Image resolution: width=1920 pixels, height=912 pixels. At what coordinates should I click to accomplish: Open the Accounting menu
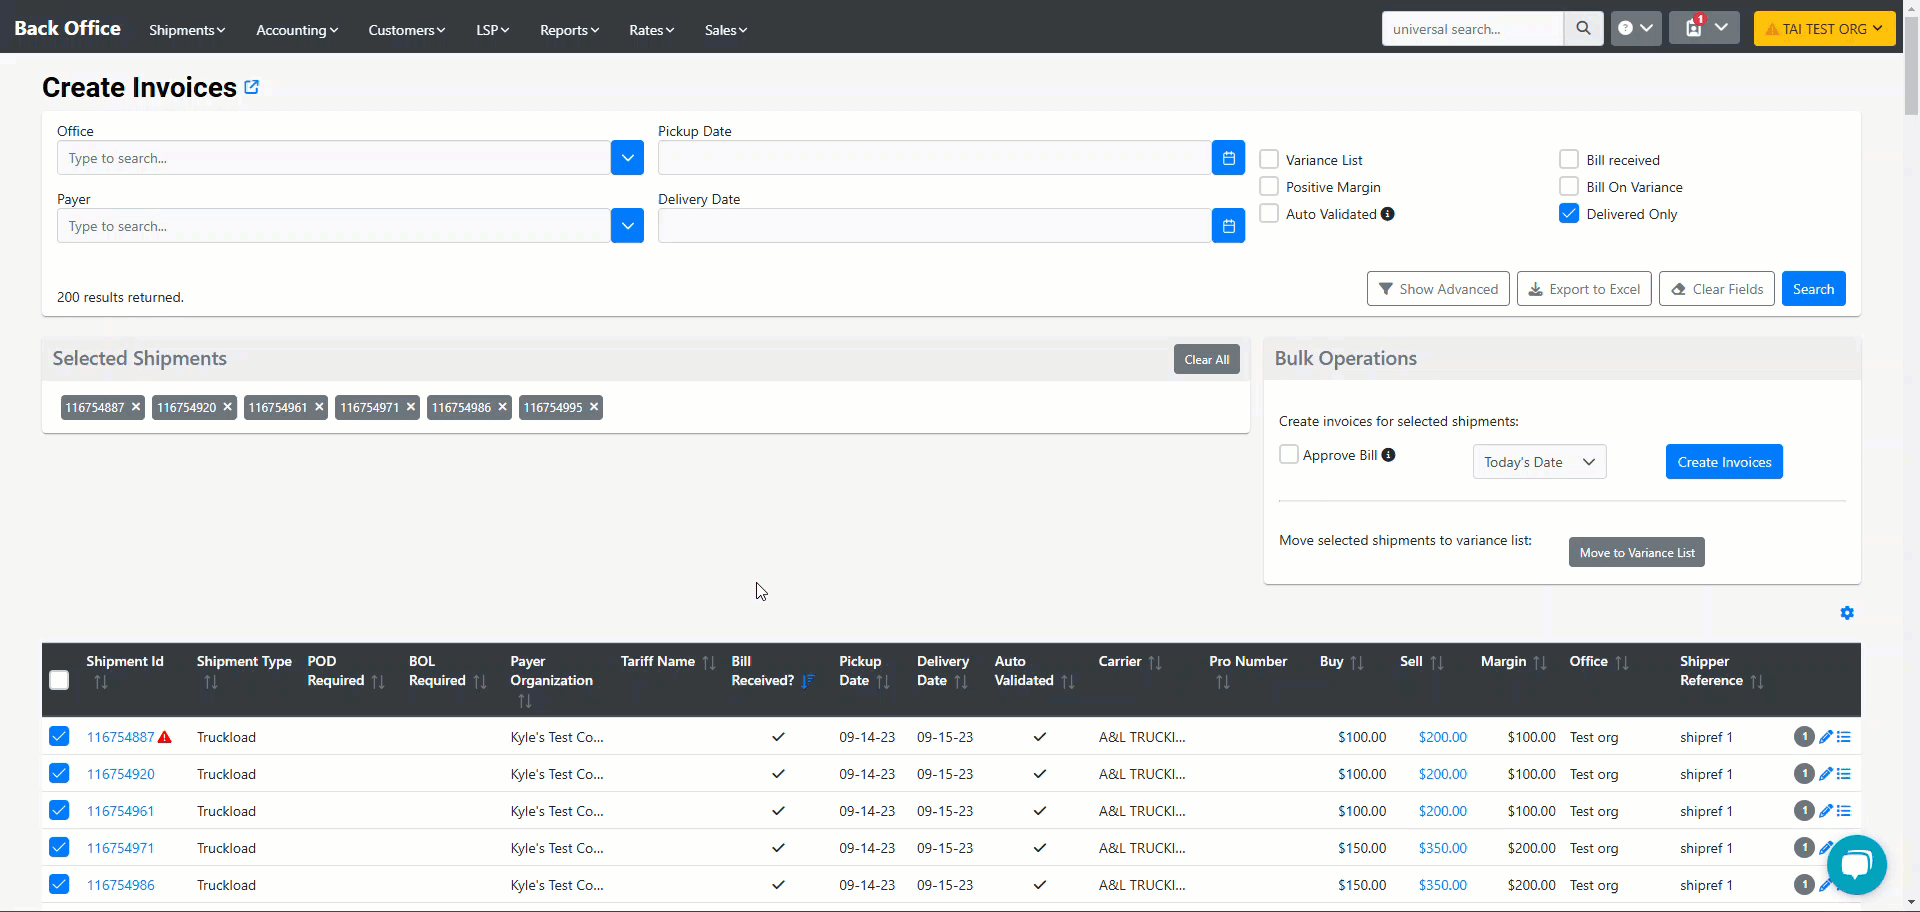(297, 30)
